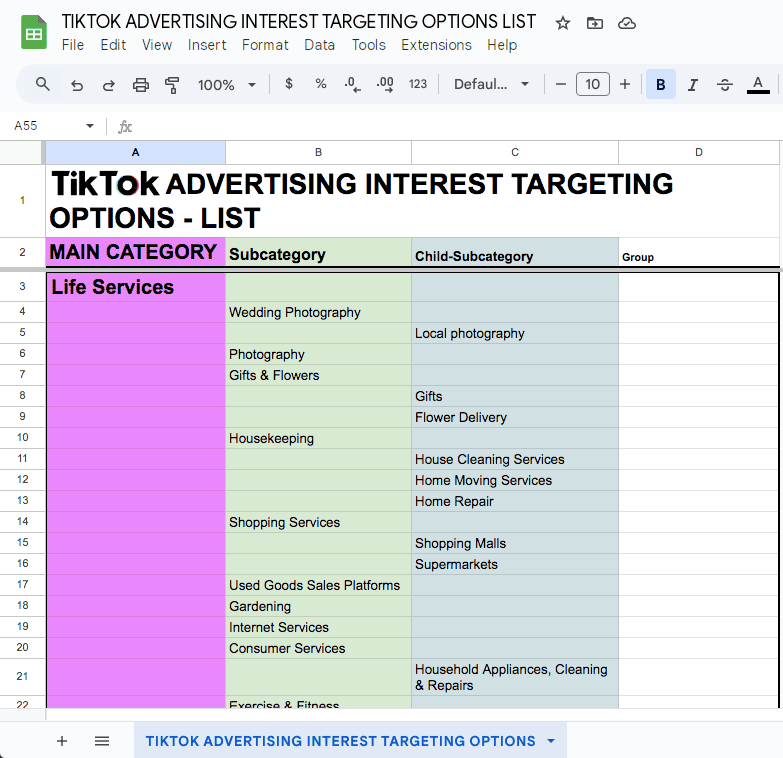Select the Shopping Malls cell

pyautogui.click(x=515, y=543)
